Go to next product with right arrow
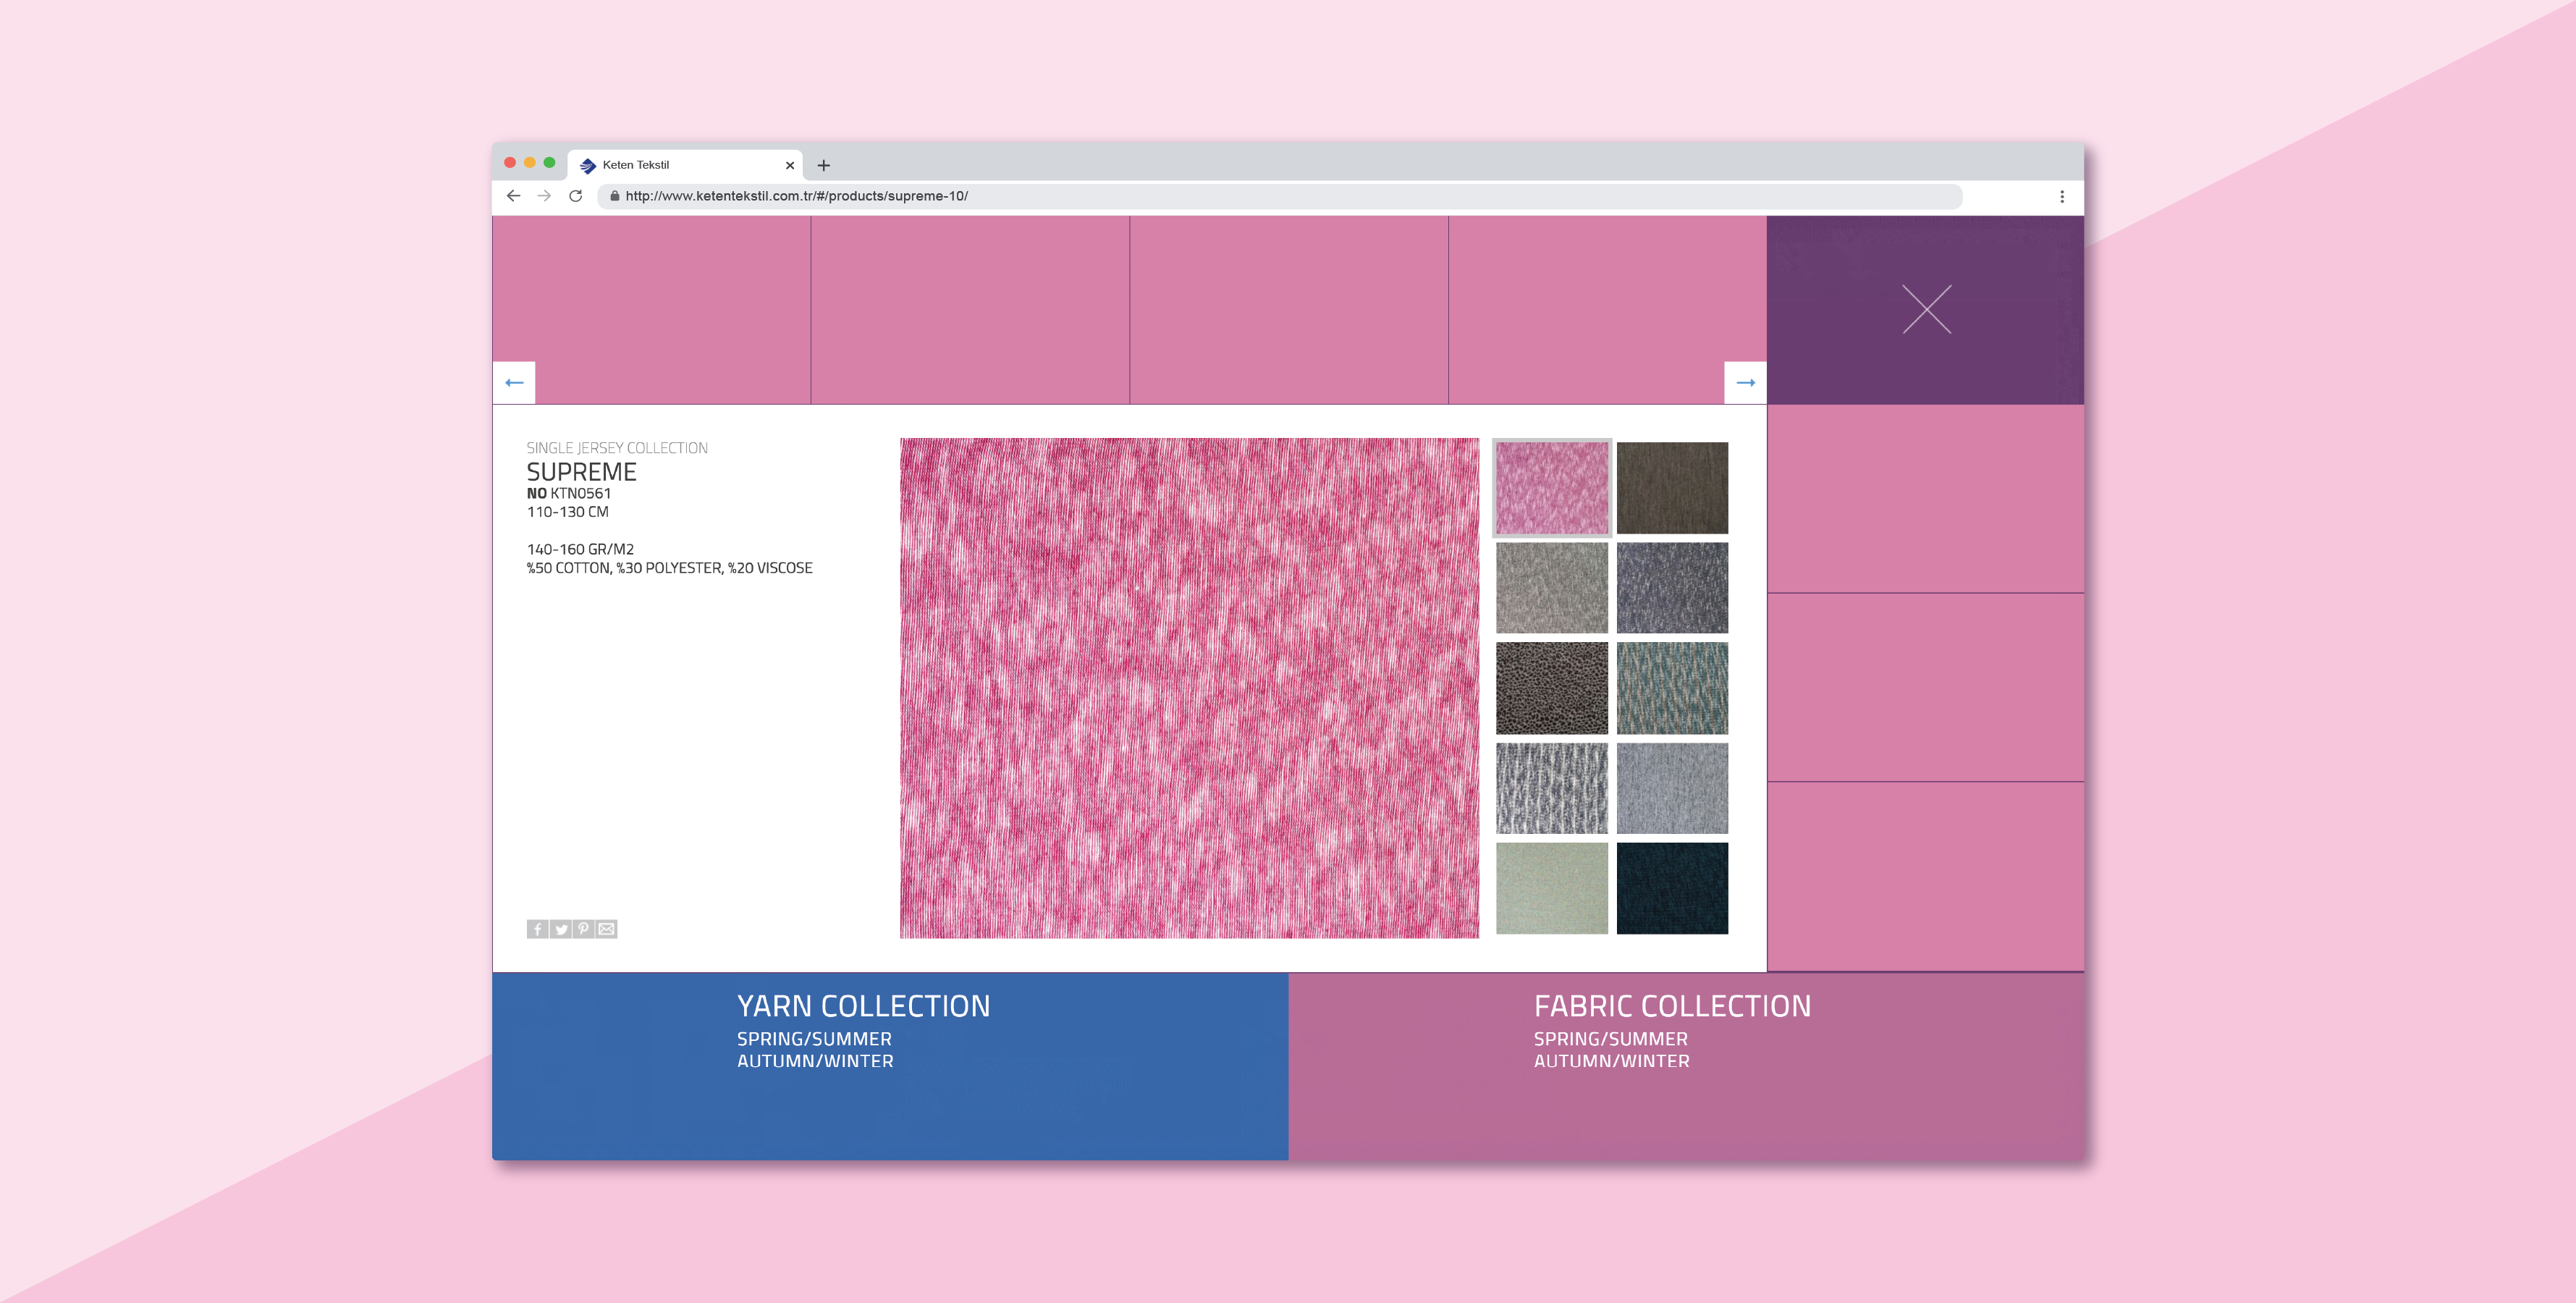Screen dimensions: 2576x1303 (x=1746, y=383)
